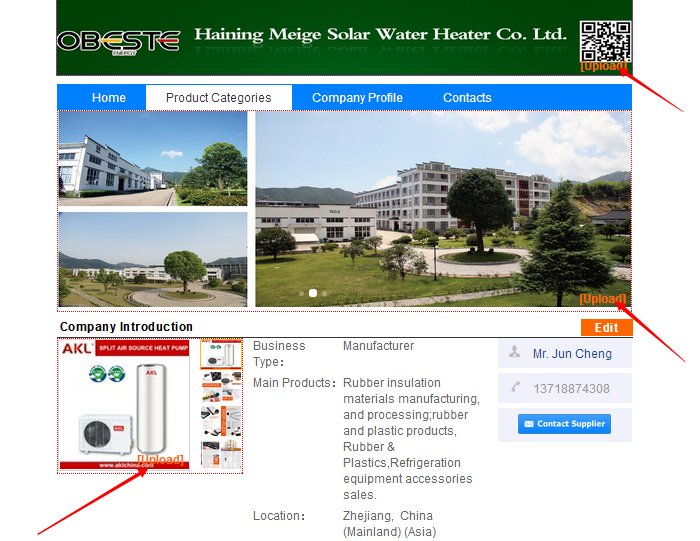Click the person icon beside Mr. Jun Cheng
Viewport: 700px width, 541px height.
514,353
